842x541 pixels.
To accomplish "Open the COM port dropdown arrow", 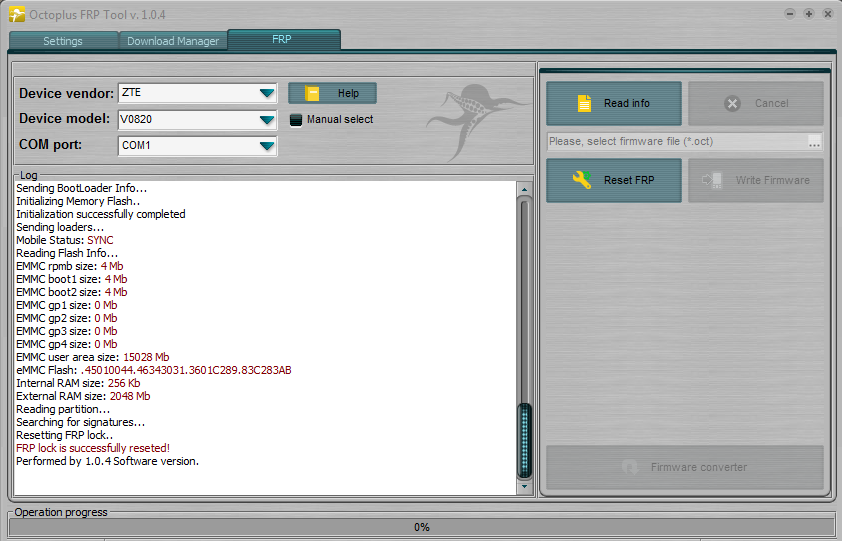I will click(x=267, y=146).
